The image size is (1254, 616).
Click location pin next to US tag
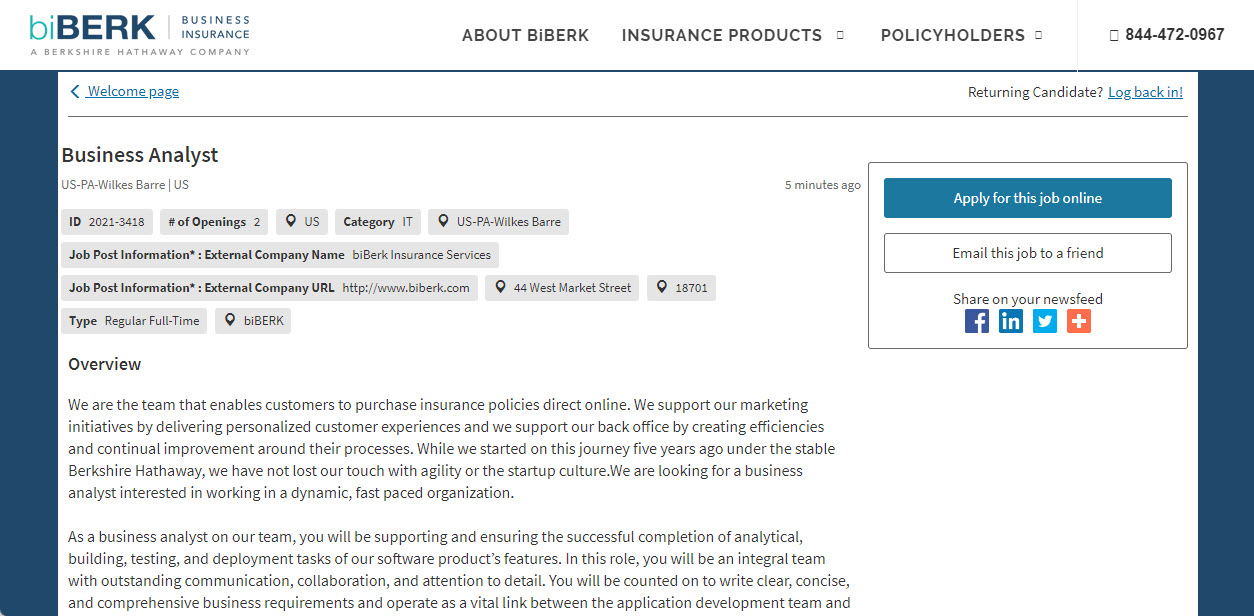tap(291, 221)
